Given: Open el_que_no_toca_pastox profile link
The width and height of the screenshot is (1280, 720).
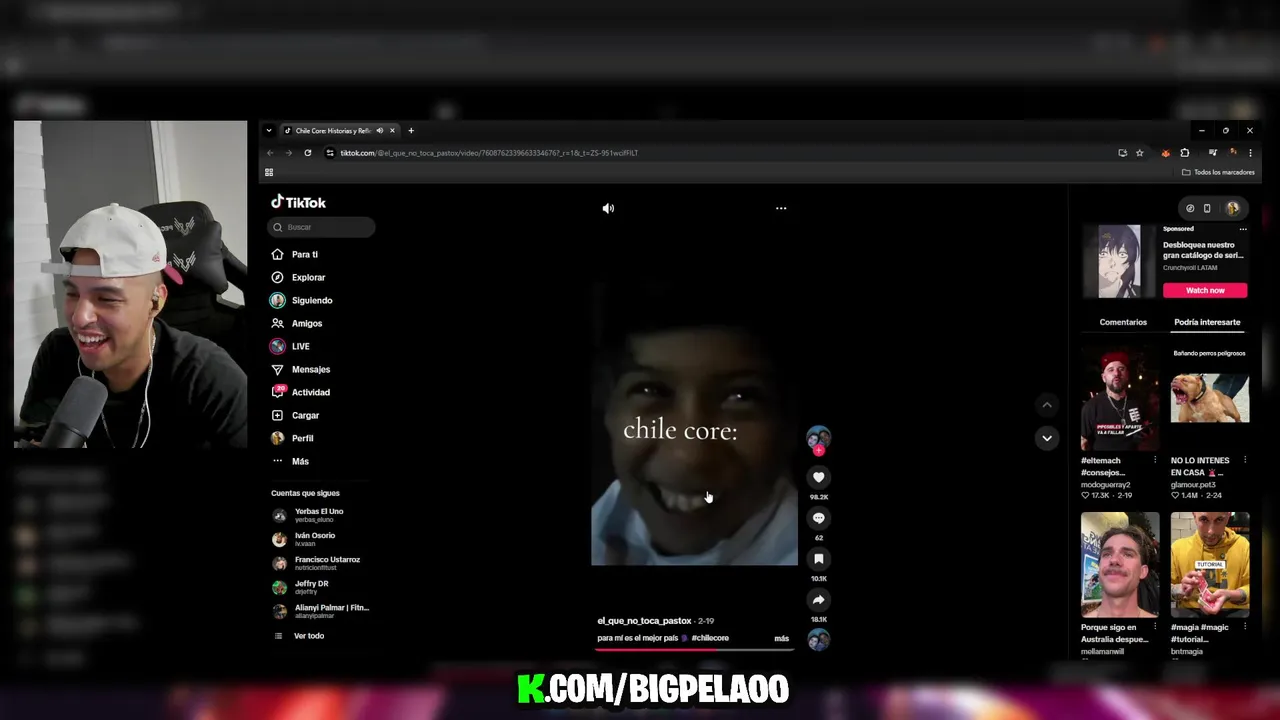Looking at the screenshot, I should click(644, 621).
